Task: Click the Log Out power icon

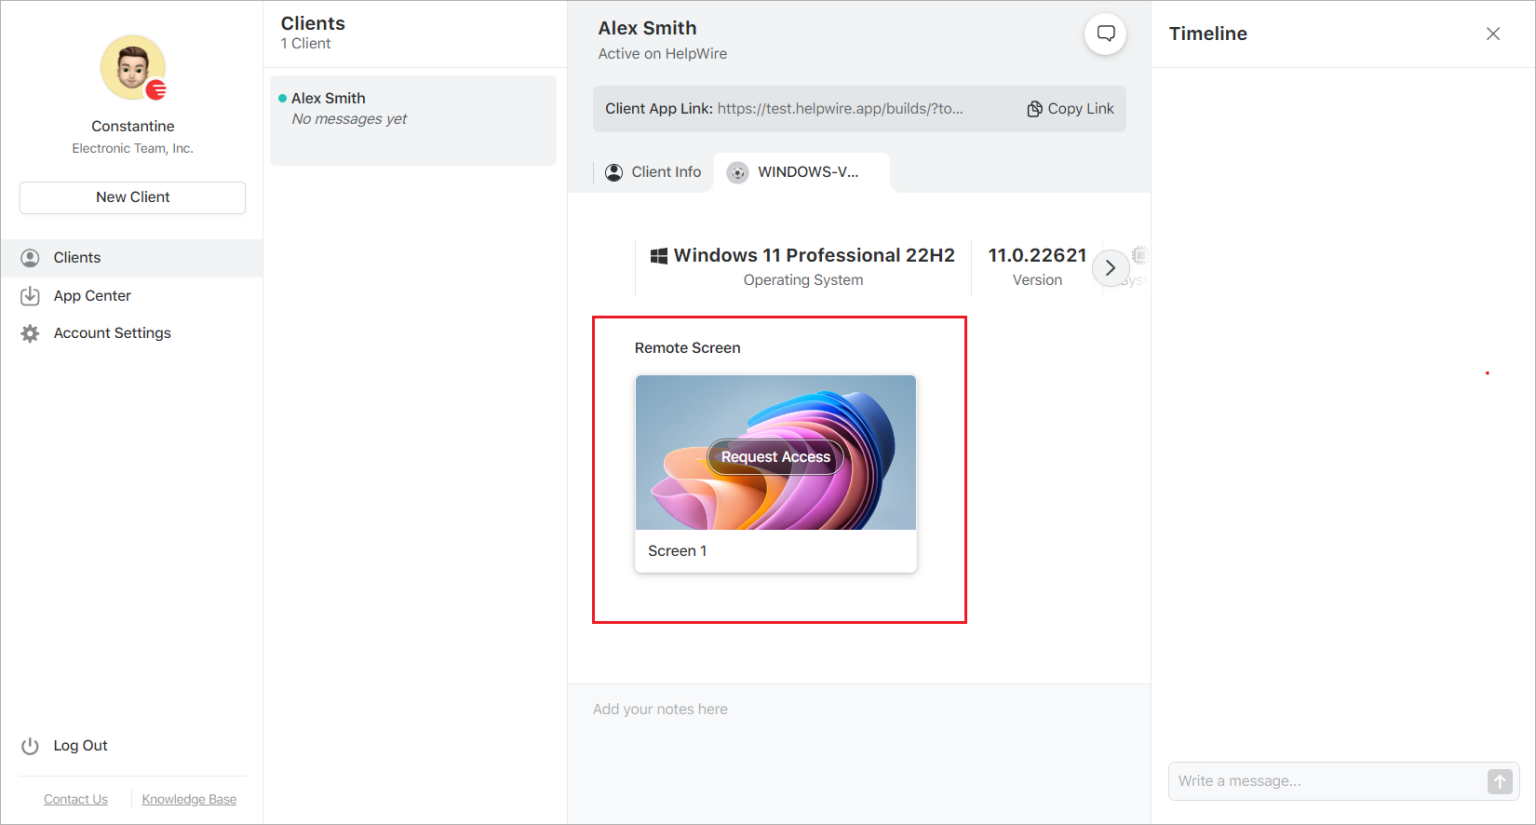Action: [30, 745]
